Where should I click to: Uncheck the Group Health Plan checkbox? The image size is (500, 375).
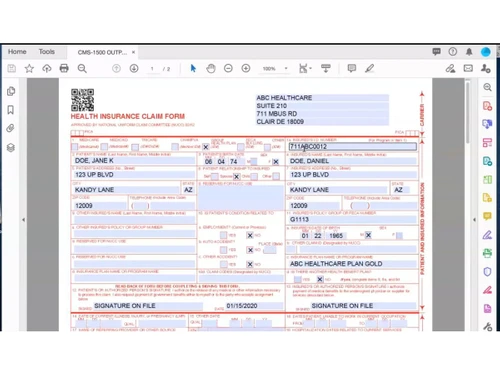[x=206, y=147]
